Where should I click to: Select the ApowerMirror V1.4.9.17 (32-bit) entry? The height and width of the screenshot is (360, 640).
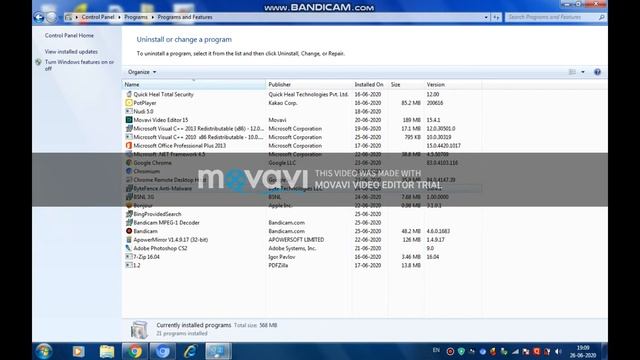(302, 240)
